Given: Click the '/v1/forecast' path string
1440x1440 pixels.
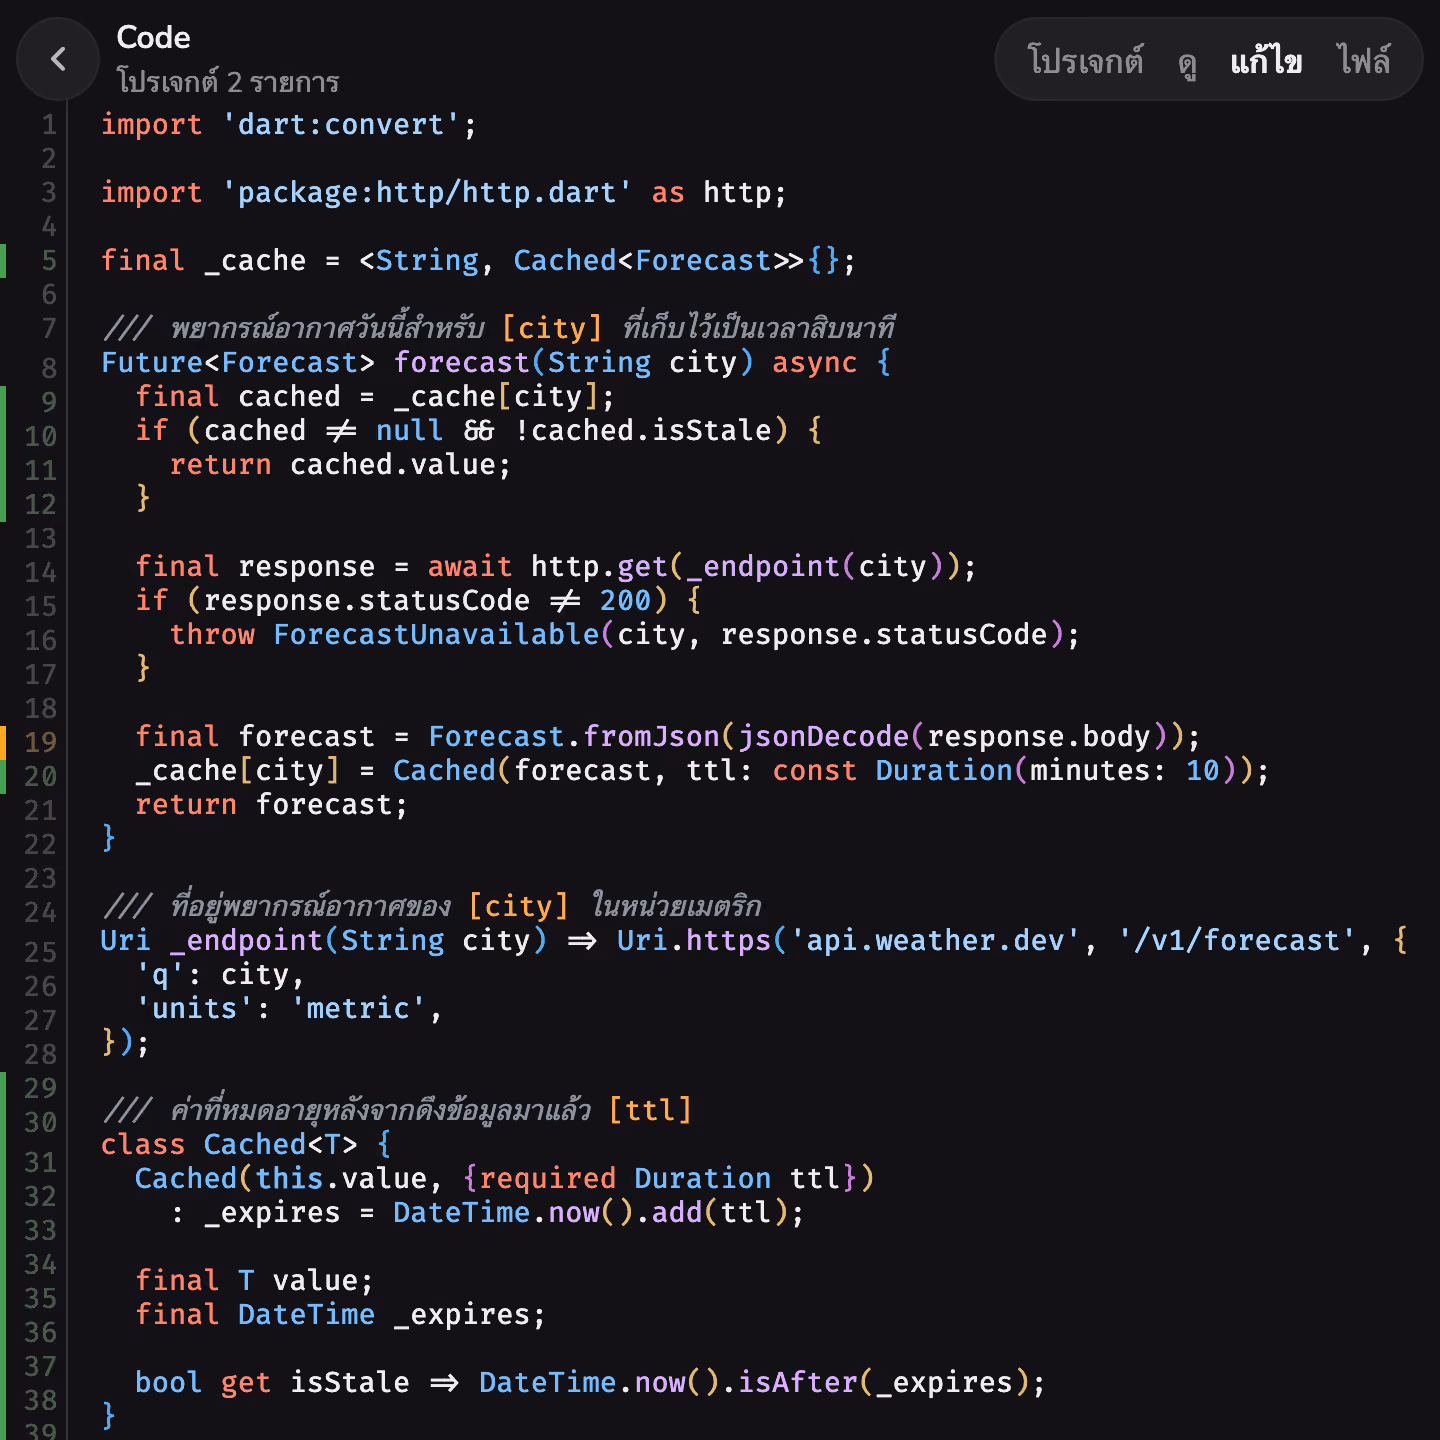Looking at the screenshot, I should click(x=1236, y=941).
